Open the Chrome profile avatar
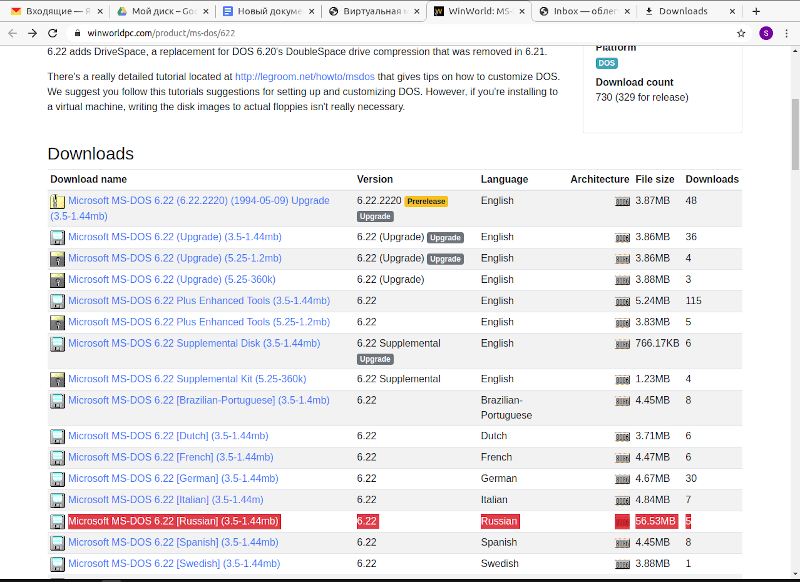The width and height of the screenshot is (800, 582). tap(765, 33)
